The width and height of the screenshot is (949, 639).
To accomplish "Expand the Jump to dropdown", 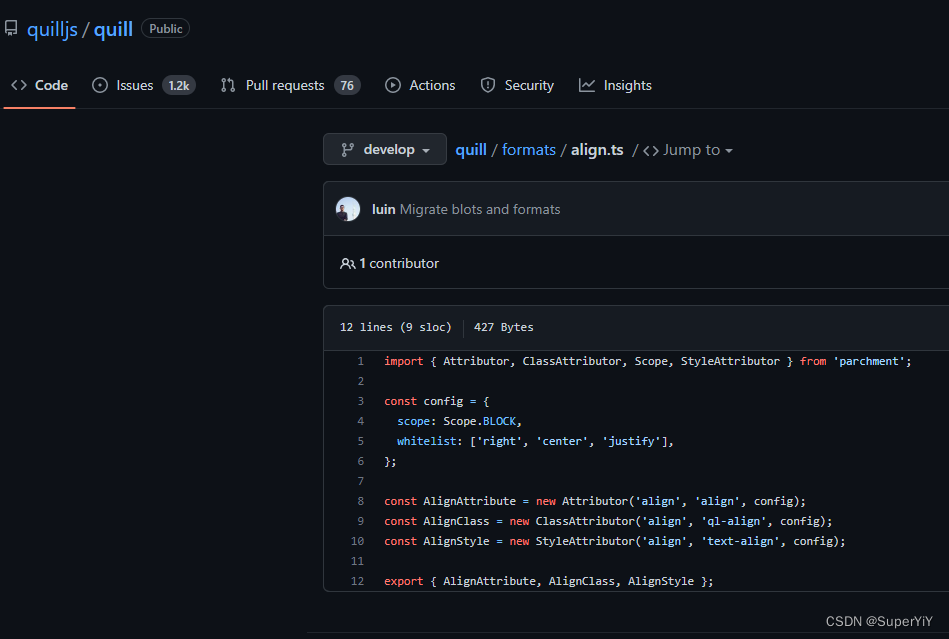I will click(688, 149).
